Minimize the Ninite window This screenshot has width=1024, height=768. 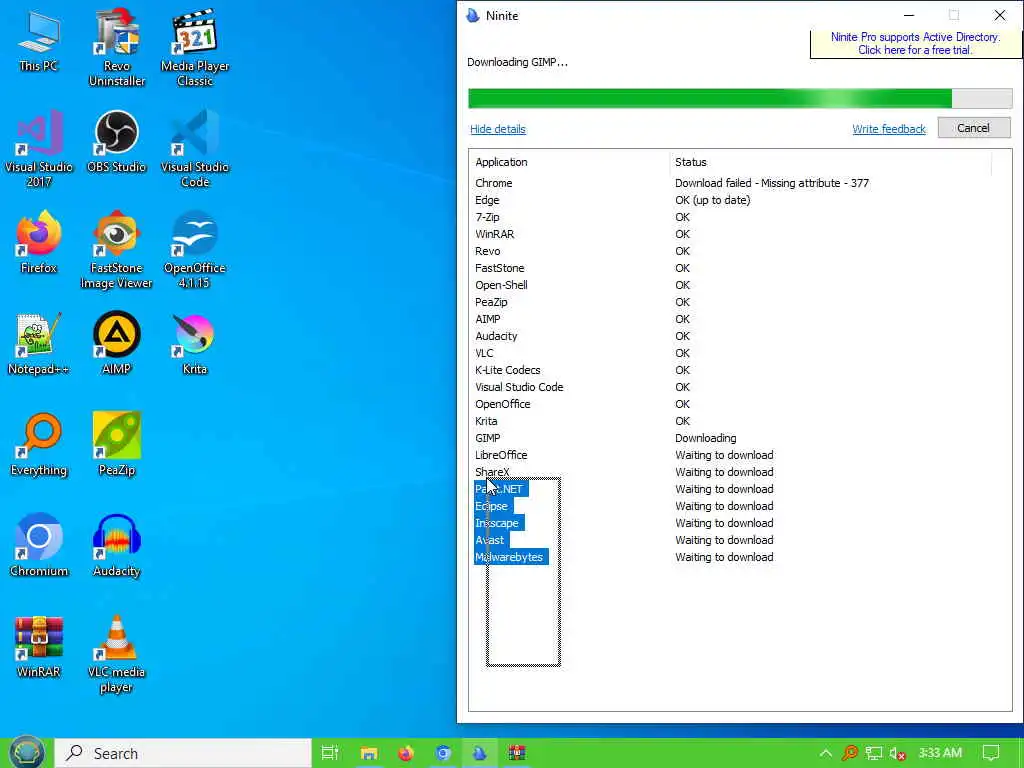tap(908, 15)
